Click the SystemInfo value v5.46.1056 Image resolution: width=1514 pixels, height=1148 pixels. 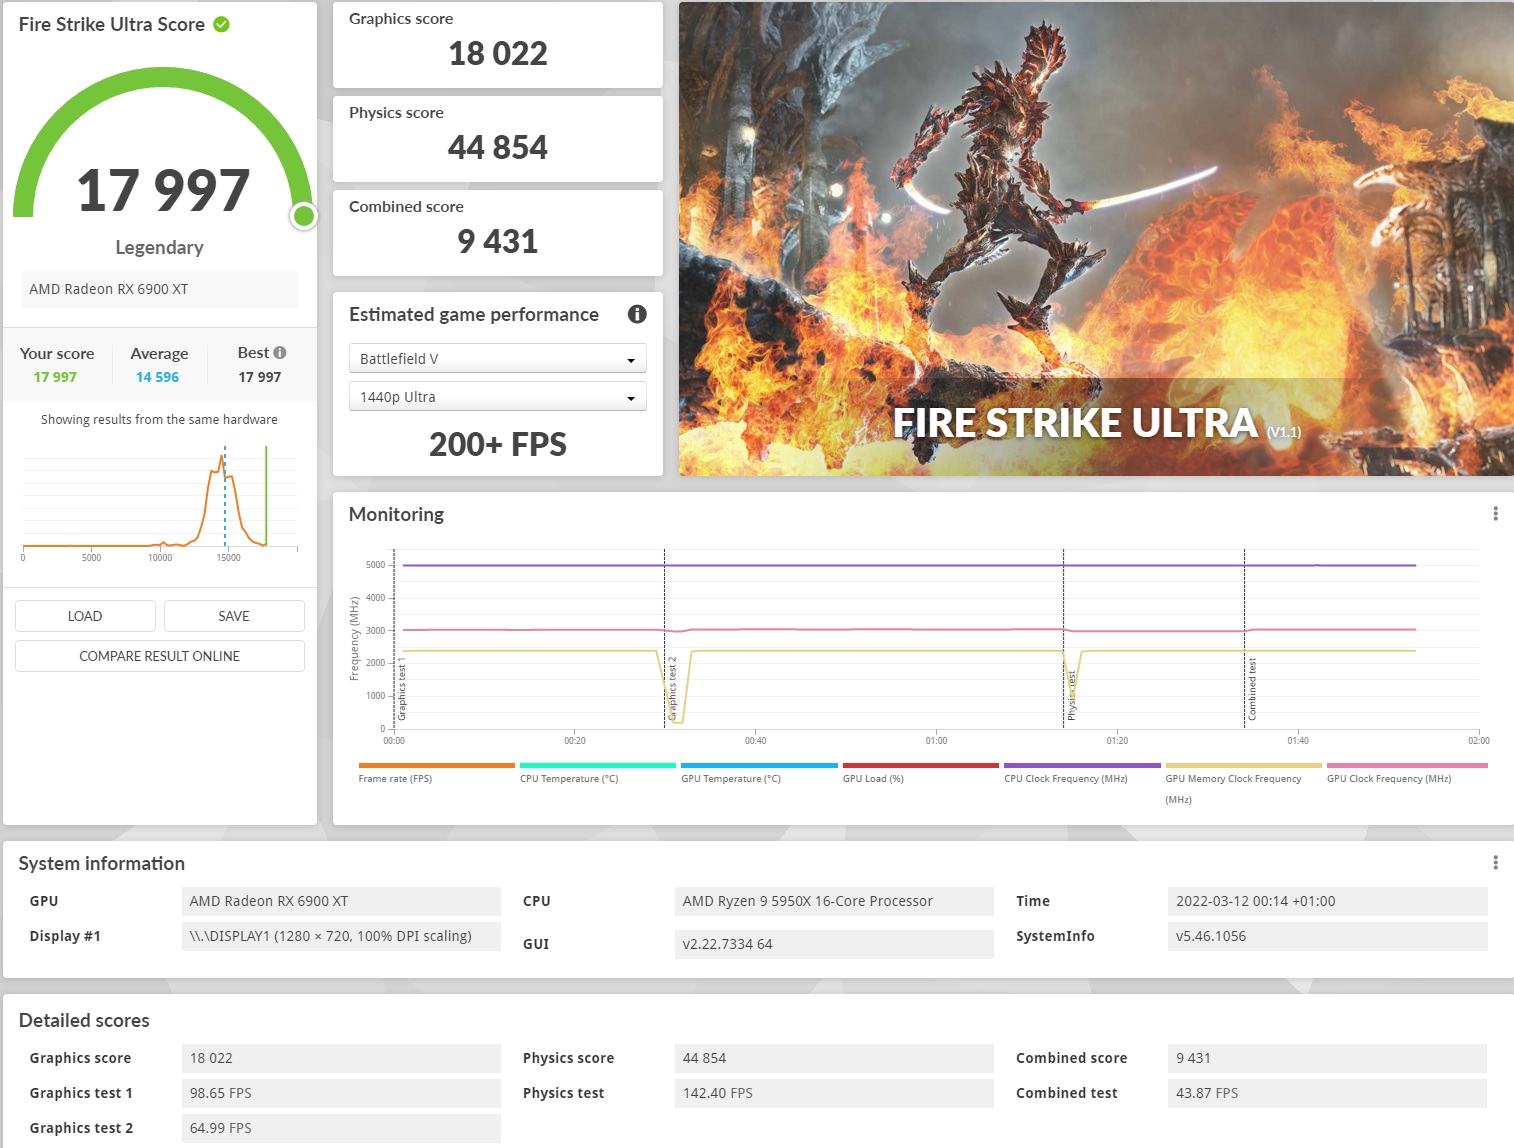pos(1327,936)
